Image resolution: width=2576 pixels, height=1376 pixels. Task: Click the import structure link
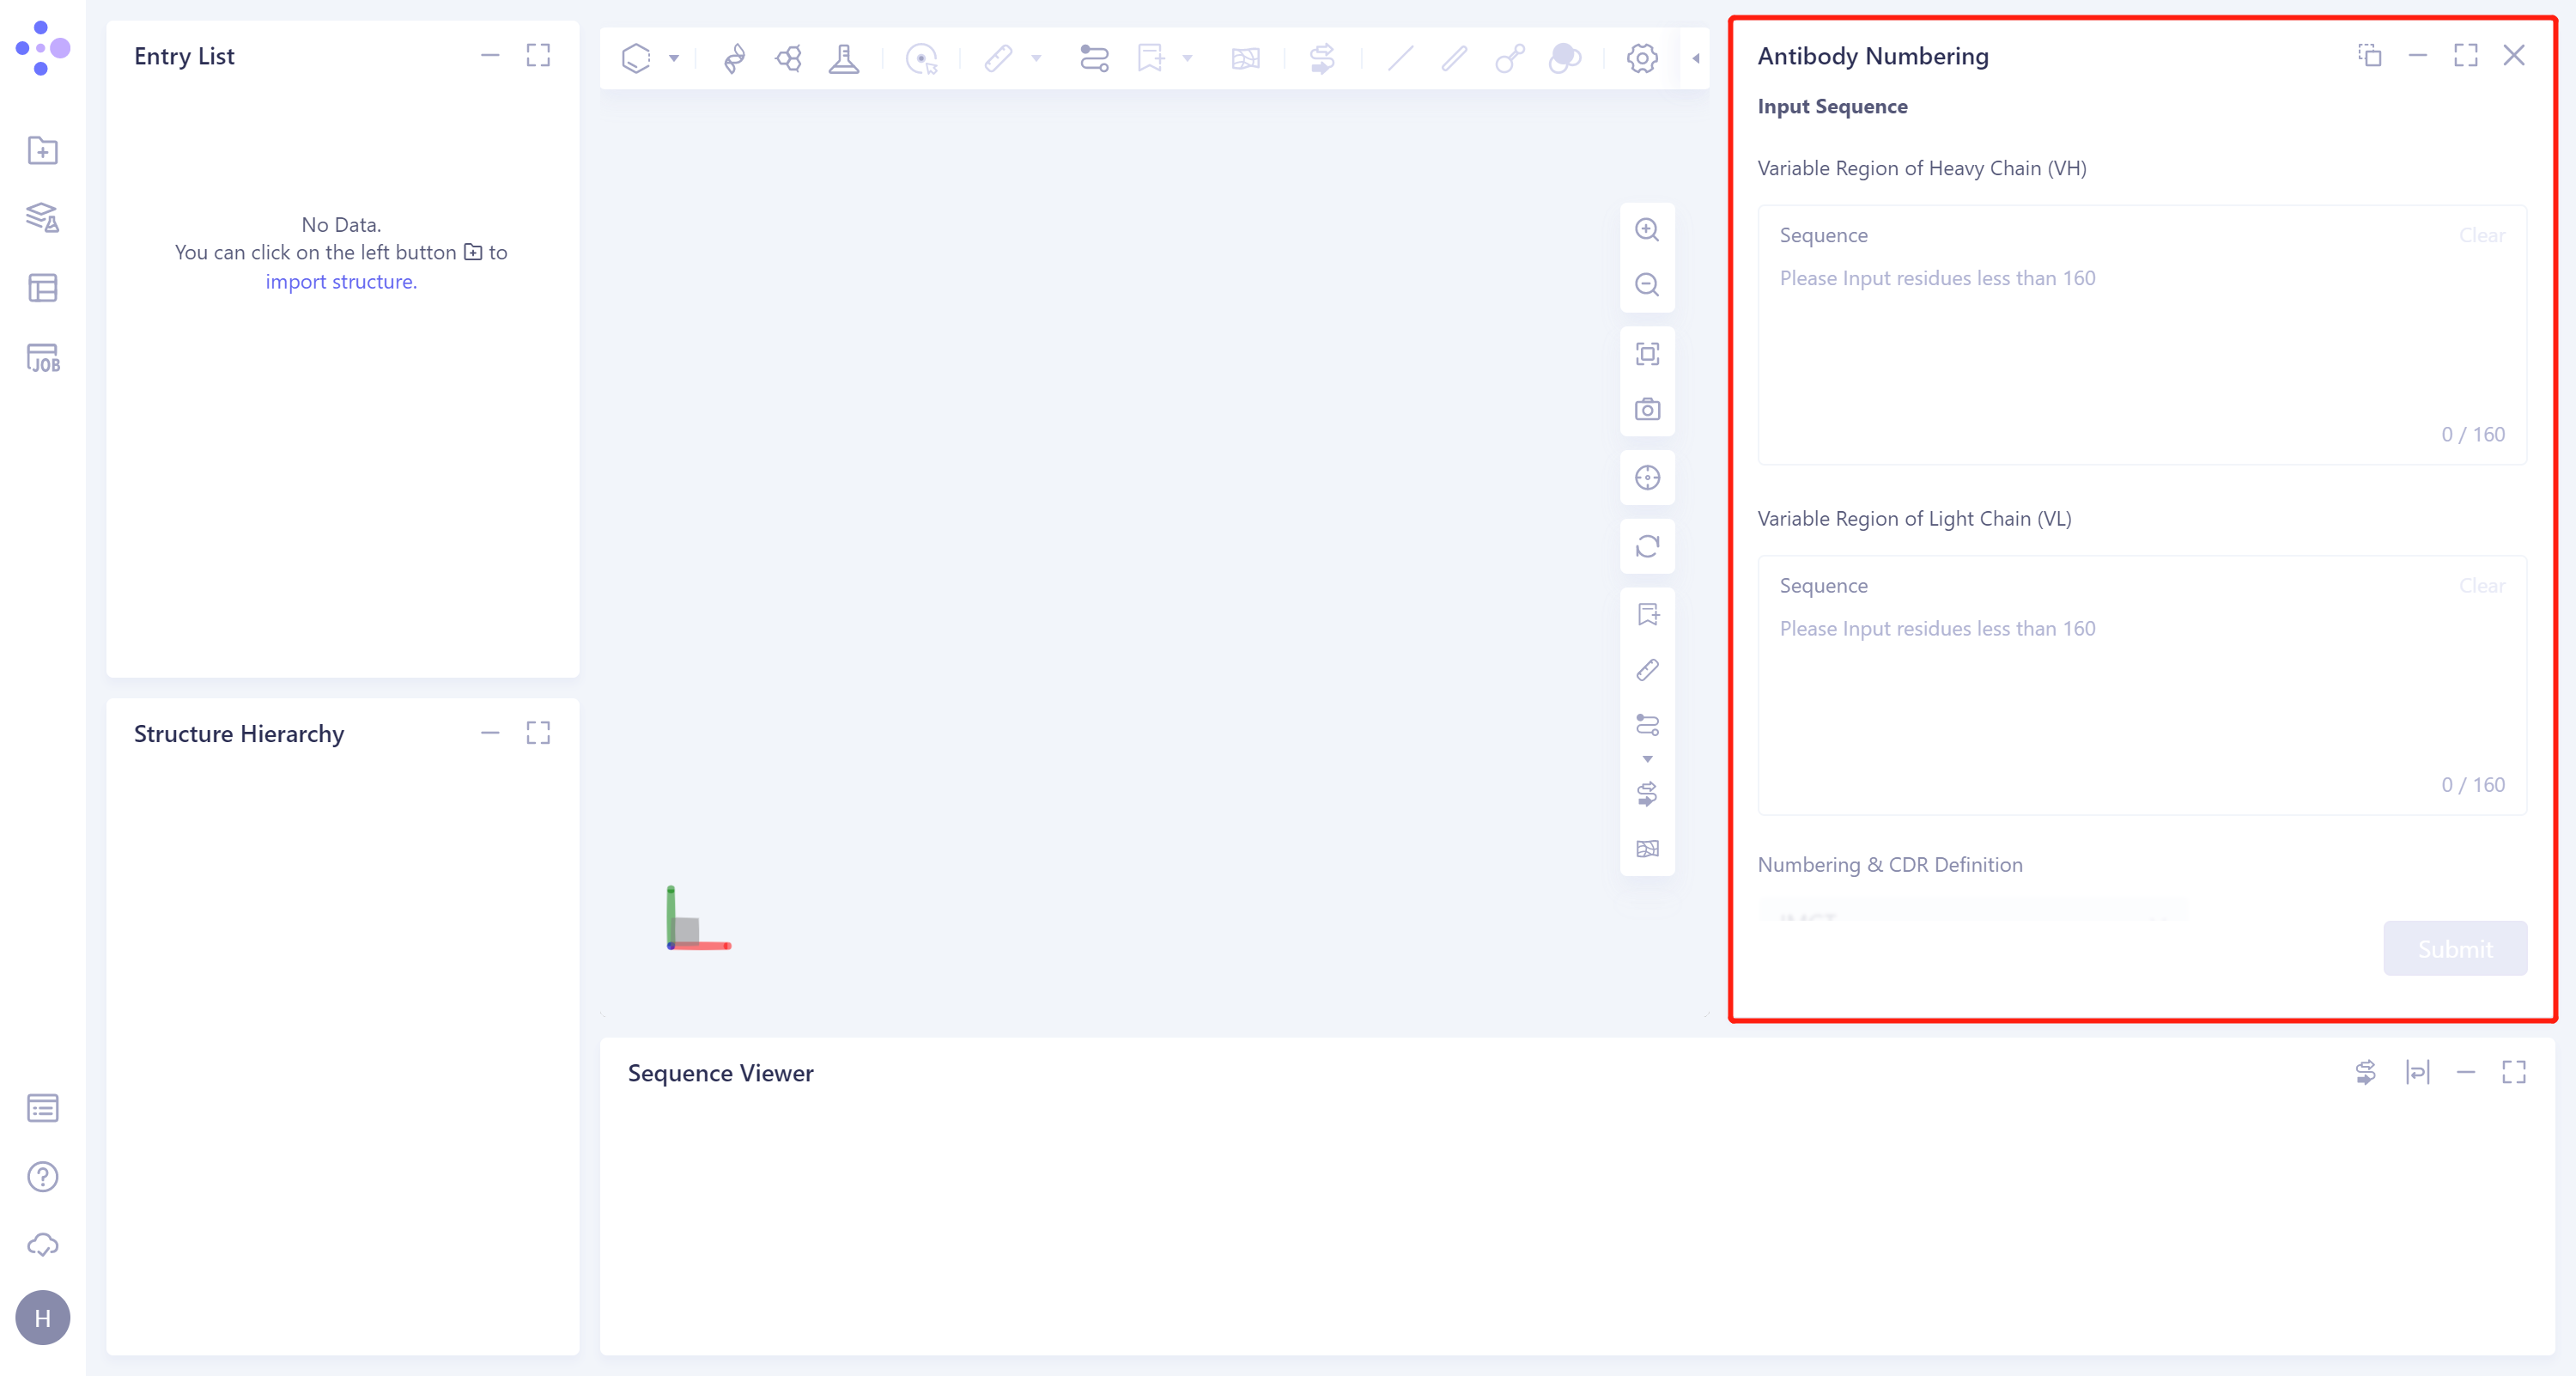(341, 282)
